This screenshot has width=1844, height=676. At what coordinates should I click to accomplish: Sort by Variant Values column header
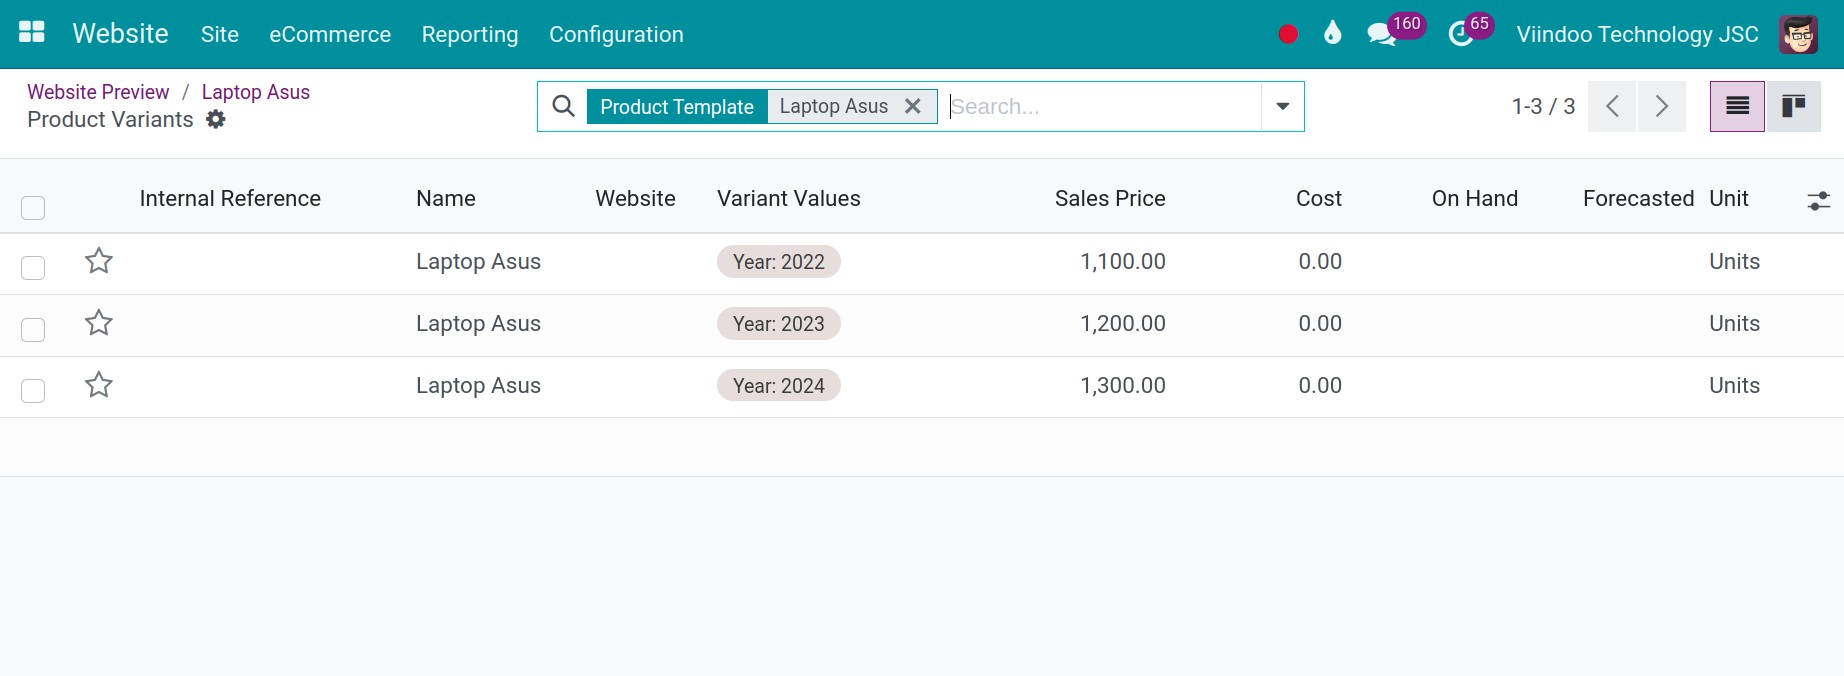[x=789, y=198]
